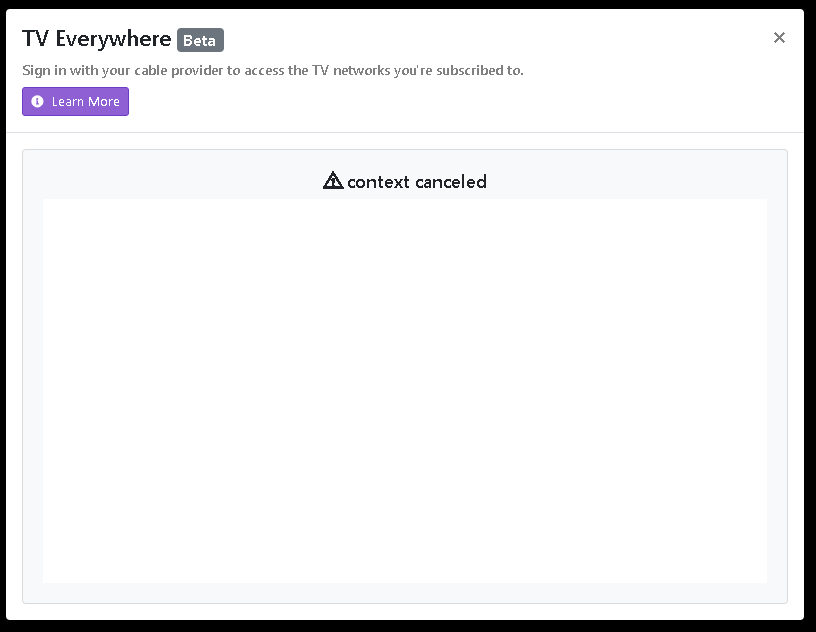Click the word "Learn" on the purple button
The image size is (816, 632).
[x=68, y=102]
